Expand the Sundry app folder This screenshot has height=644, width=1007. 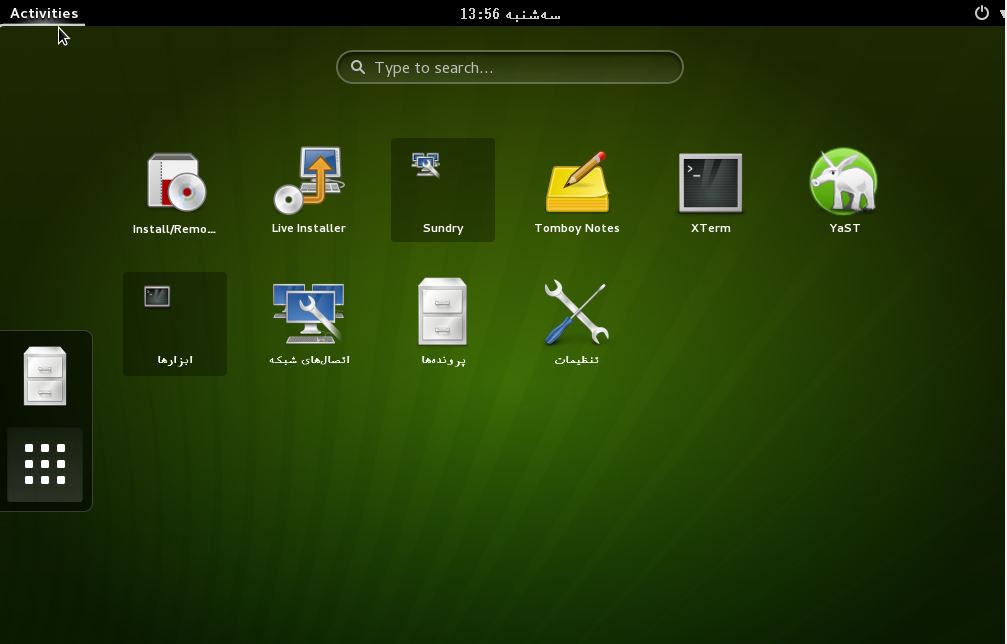pos(443,190)
